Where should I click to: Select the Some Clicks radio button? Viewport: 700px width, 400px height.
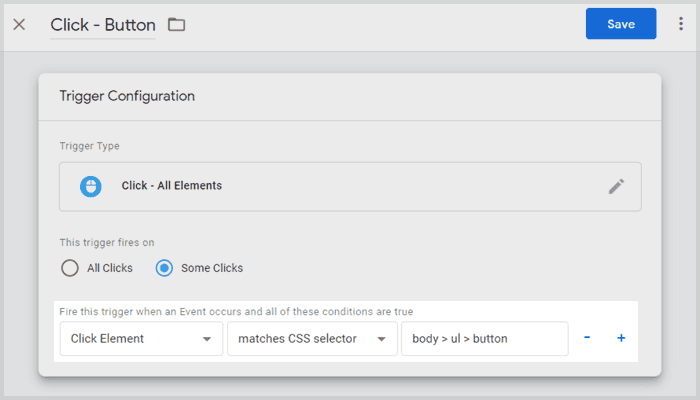(164, 268)
